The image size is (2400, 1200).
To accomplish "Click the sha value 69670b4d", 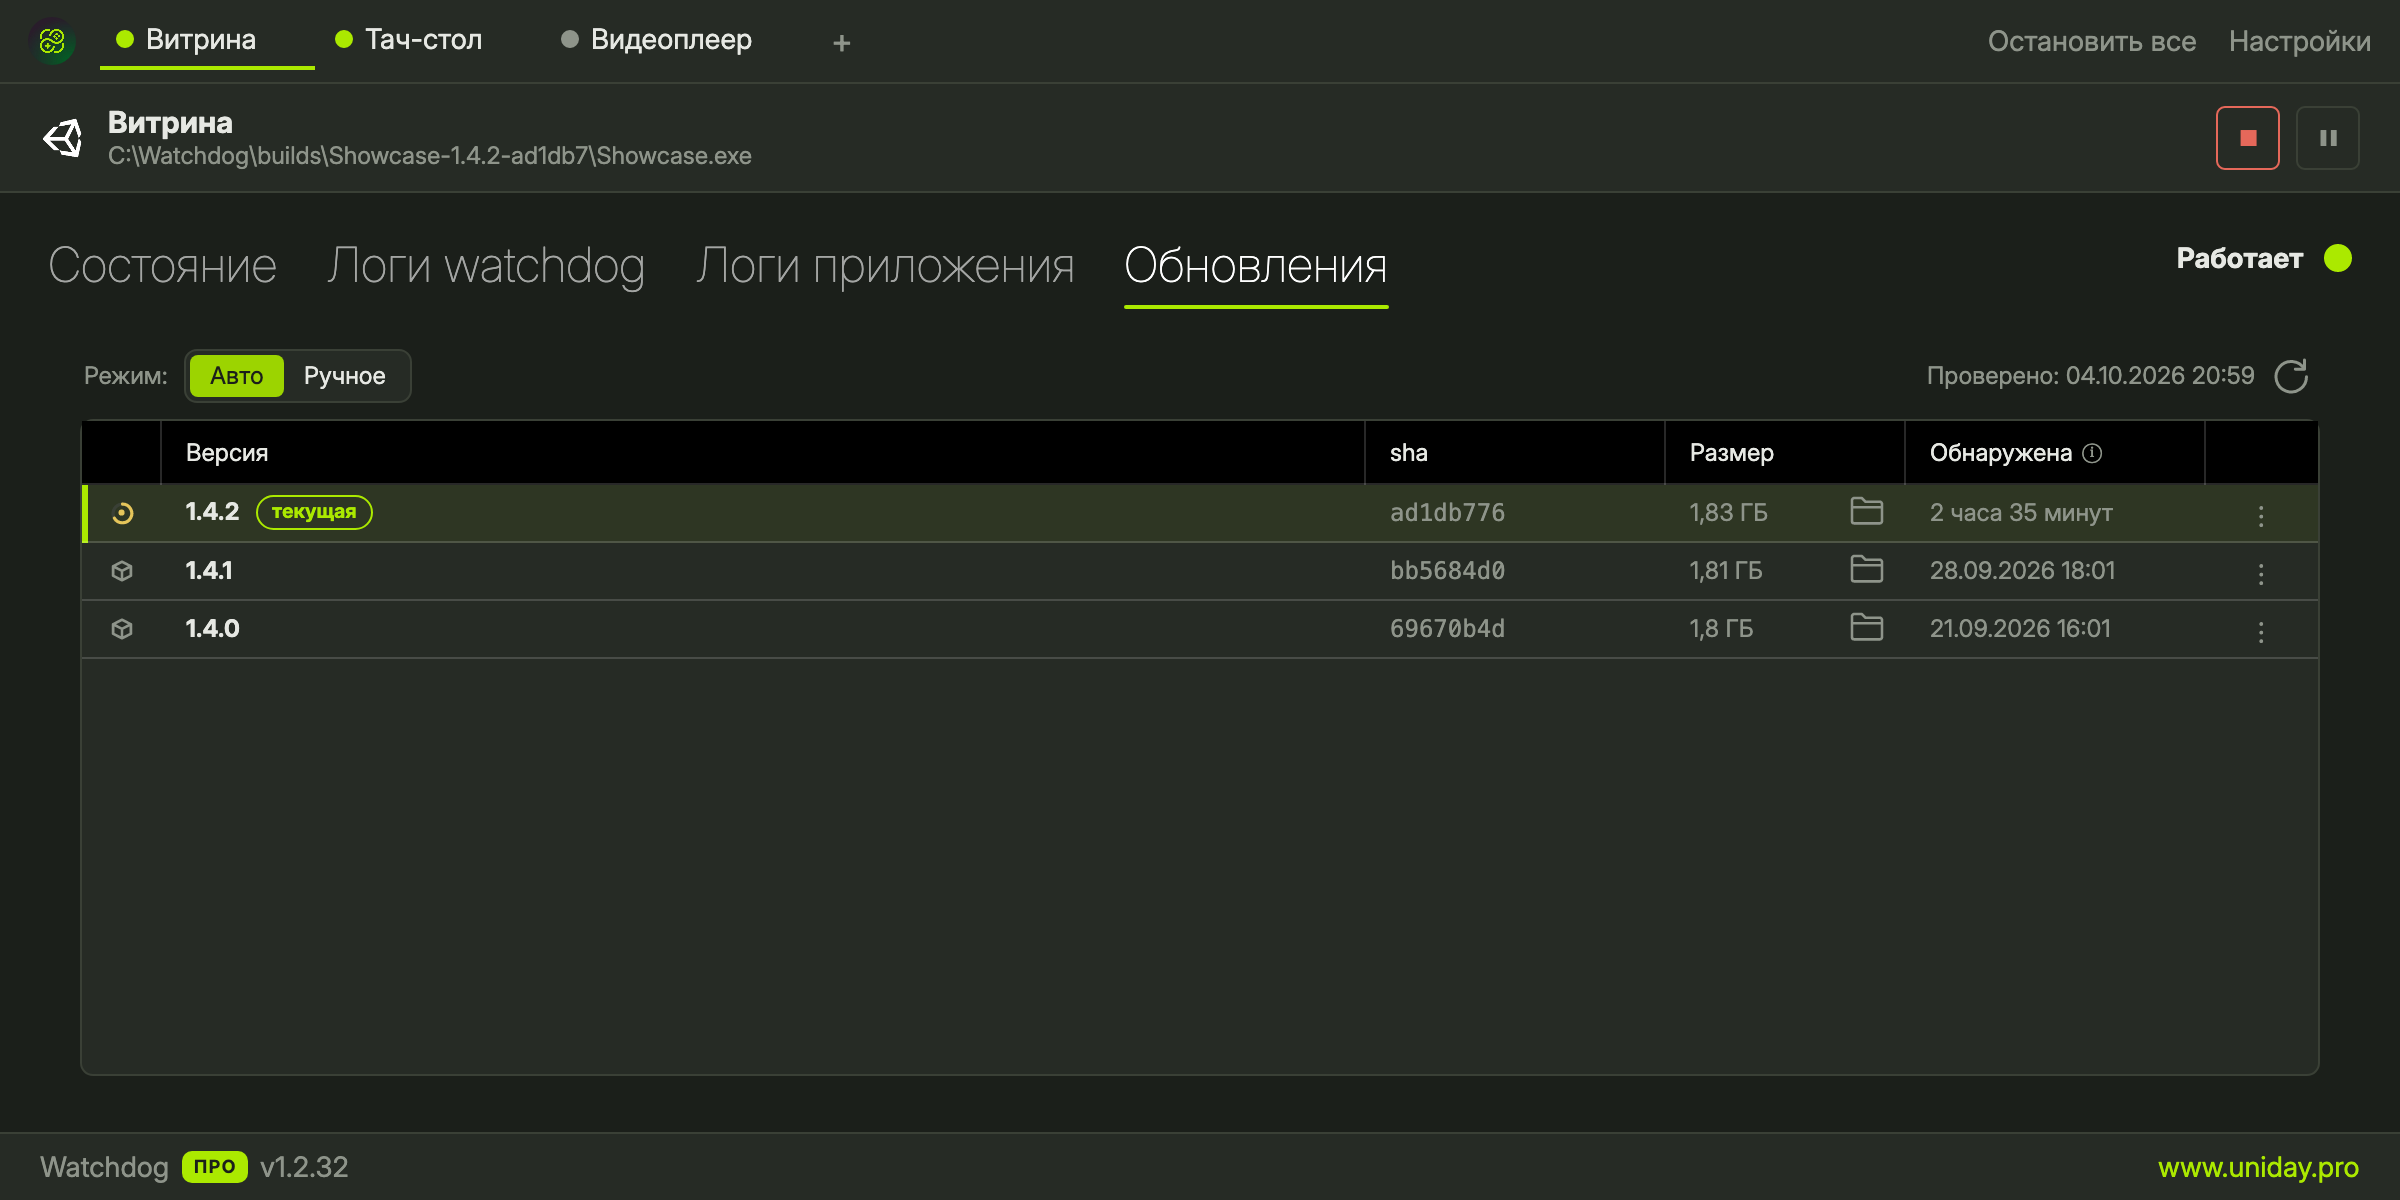I will (1447, 629).
